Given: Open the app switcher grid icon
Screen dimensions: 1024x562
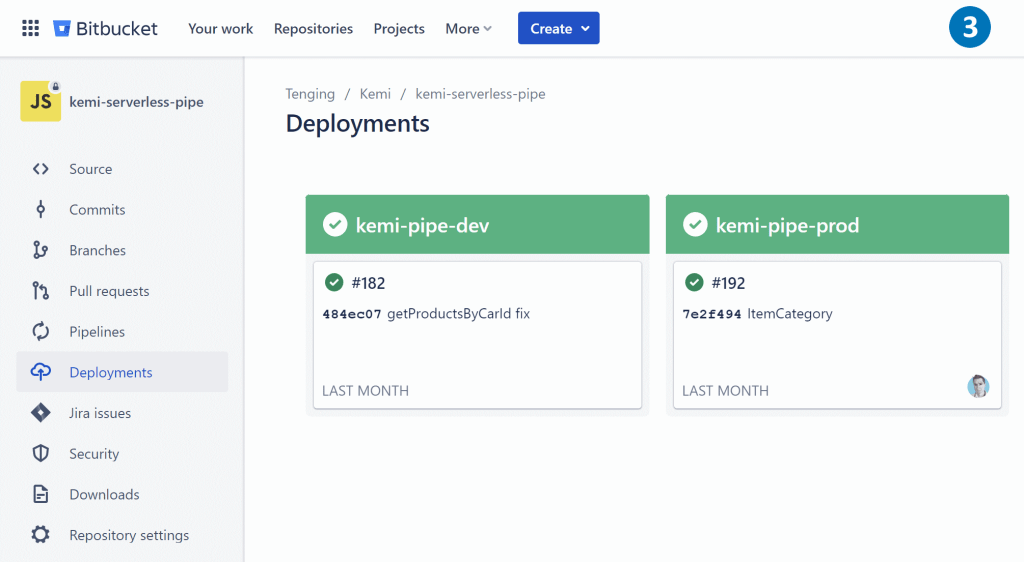Looking at the screenshot, I should 30,28.
